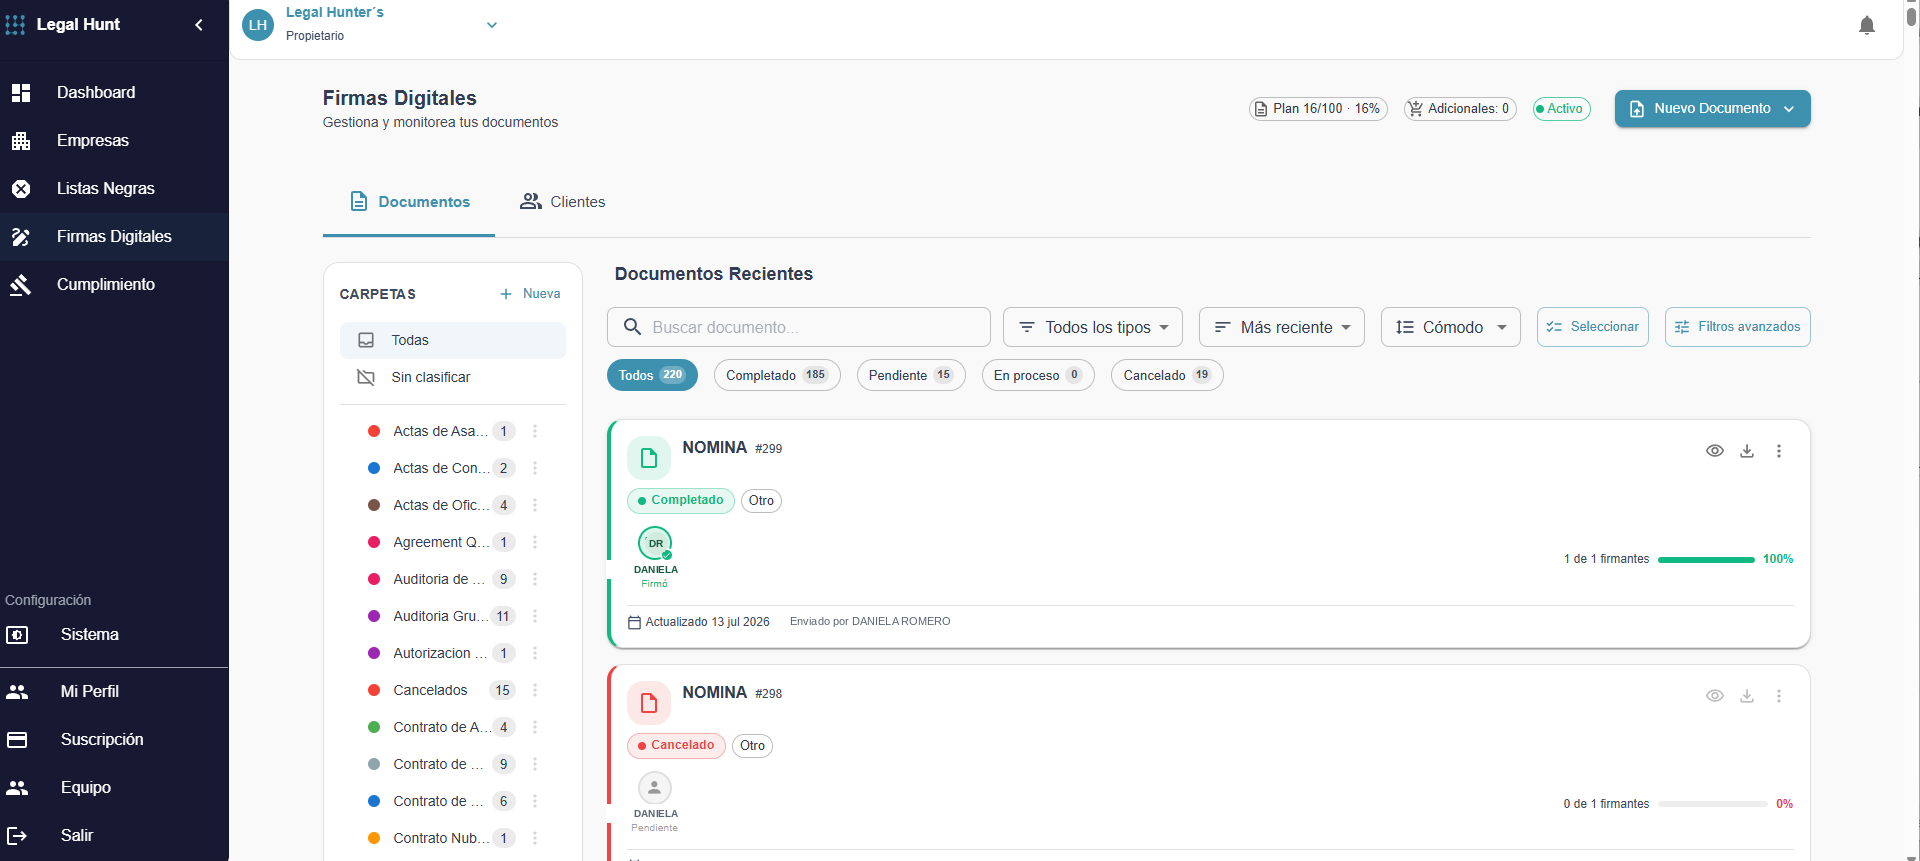This screenshot has width=1920, height=861.
Task: Filter by Pendiente 15 chip
Action: 911,375
